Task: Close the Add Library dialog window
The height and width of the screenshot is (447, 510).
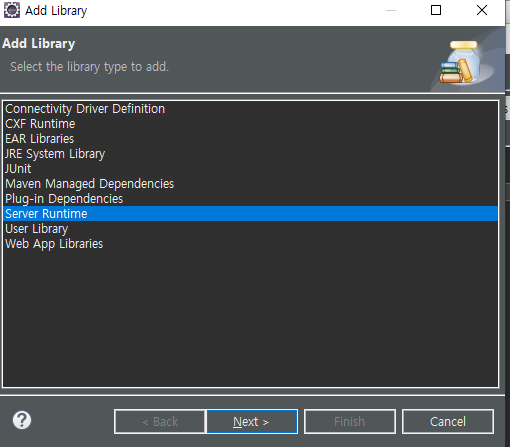Action: (482, 10)
